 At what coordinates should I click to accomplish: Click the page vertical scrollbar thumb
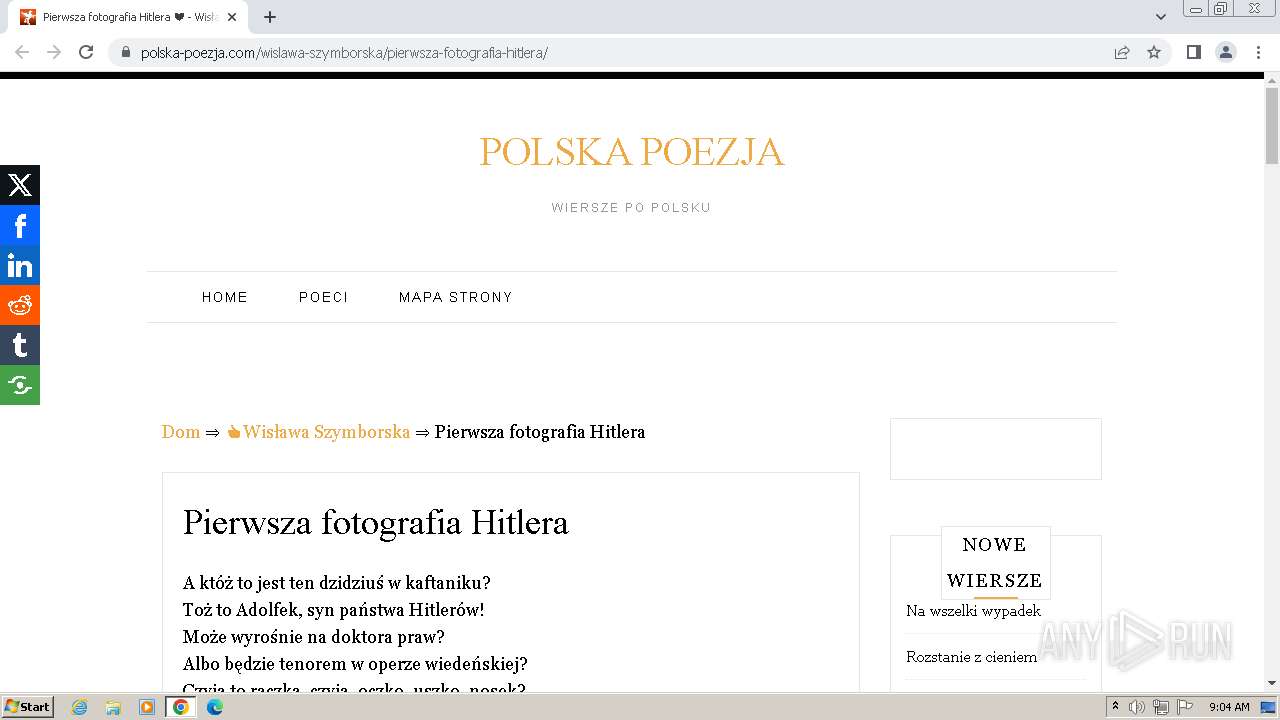(x=1272, y=126)
